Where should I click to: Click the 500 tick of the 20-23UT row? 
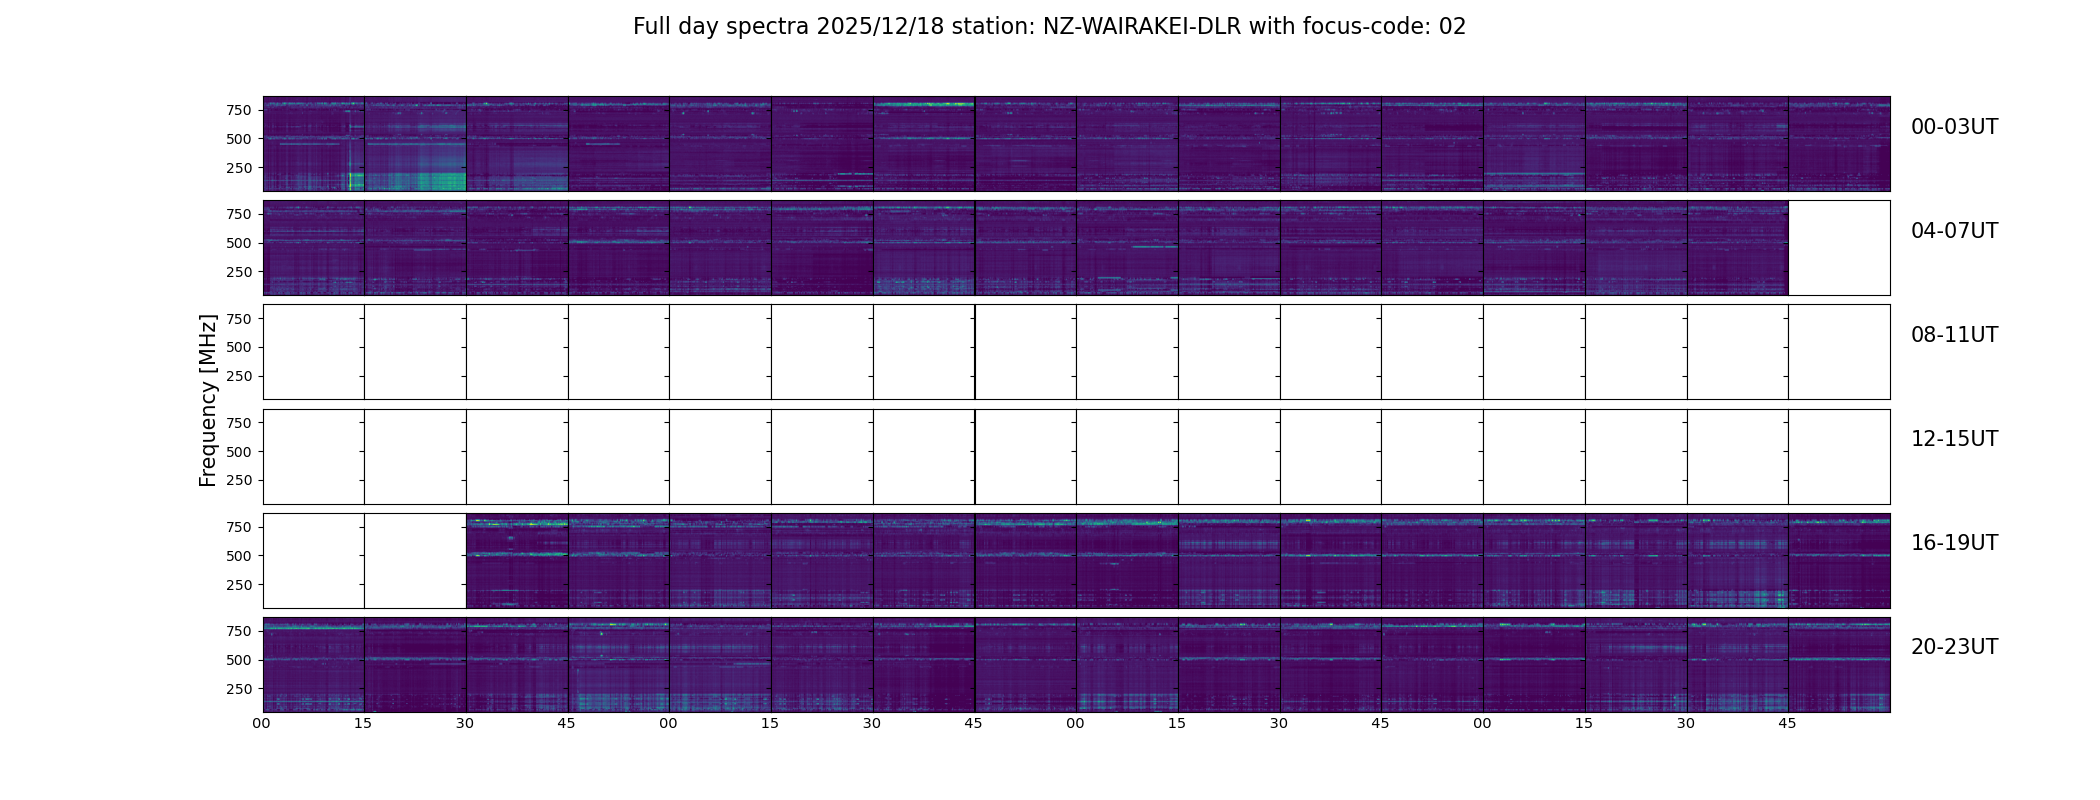click(x=239, y=660)
